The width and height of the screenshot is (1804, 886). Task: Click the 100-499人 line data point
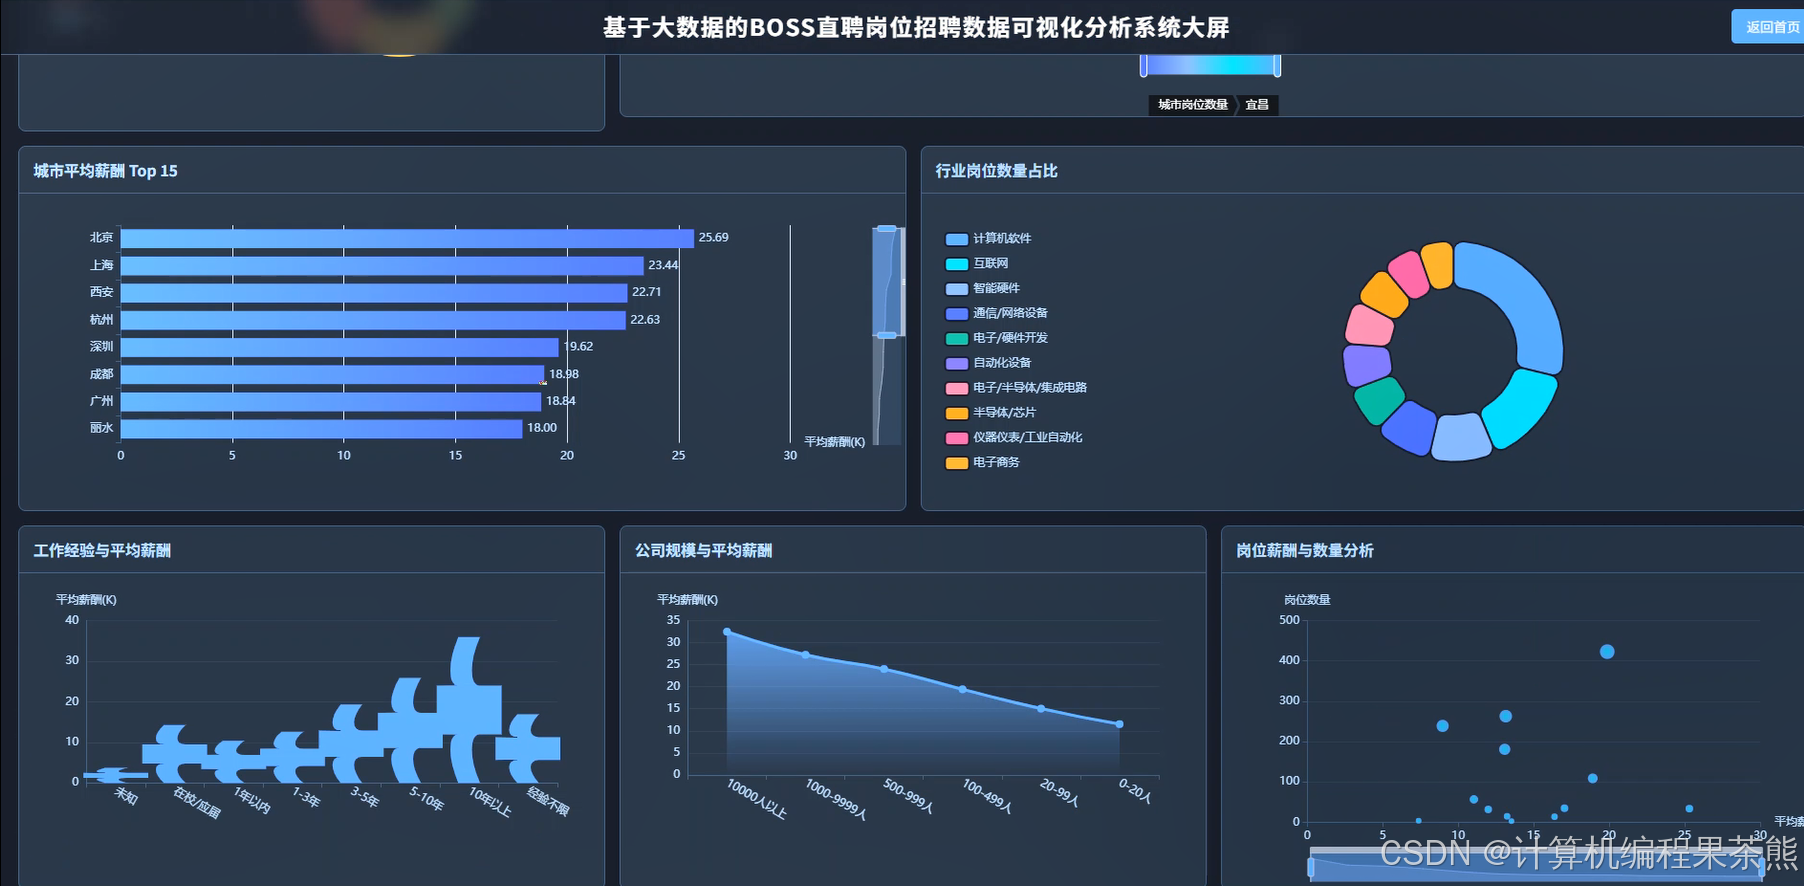point(963,689)
